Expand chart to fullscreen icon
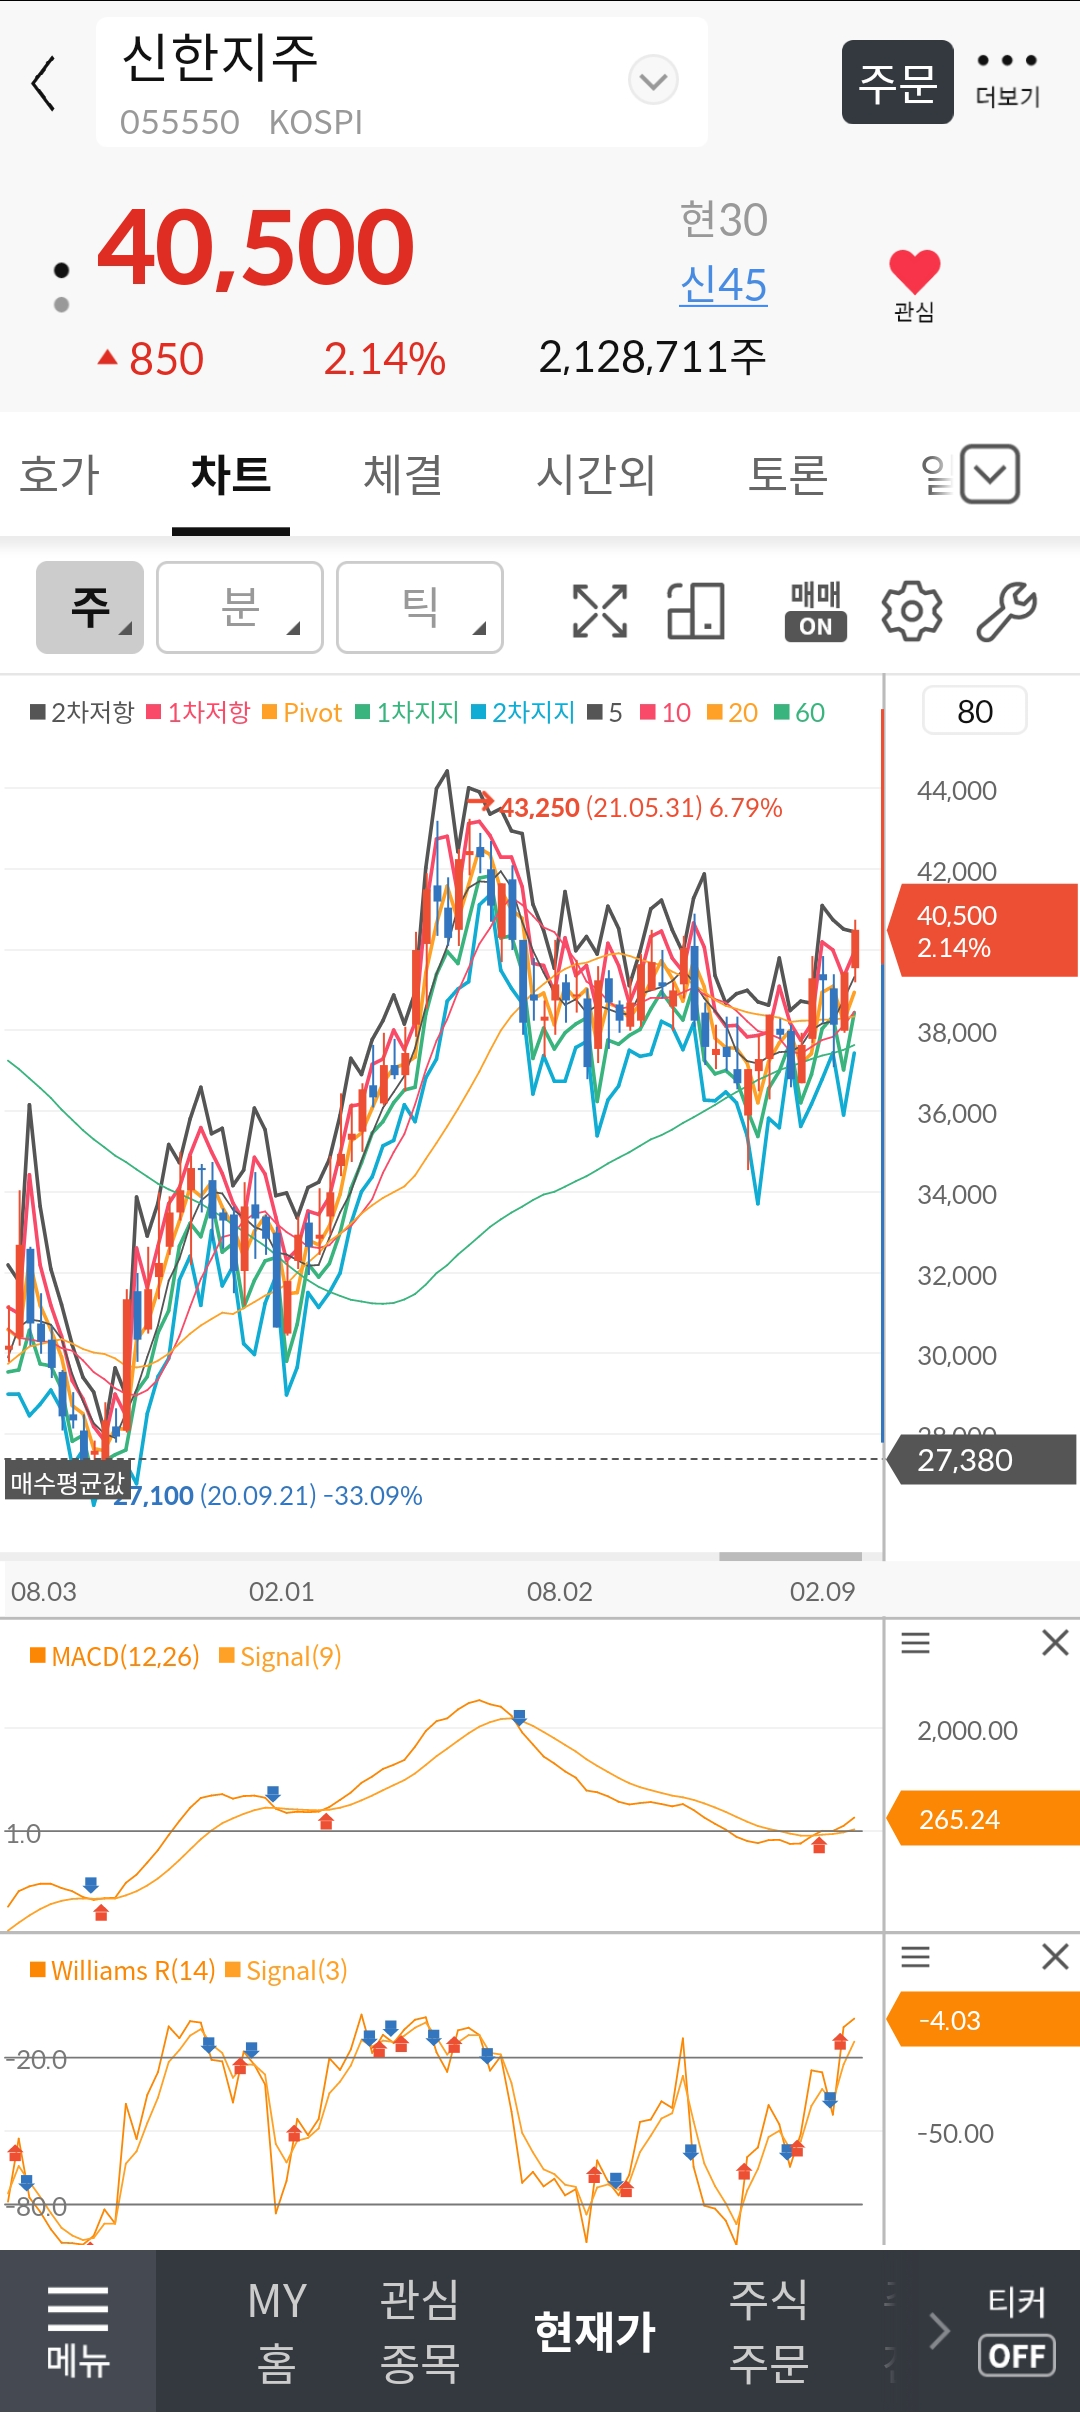1080x2412 pixels. coord(600,611)
